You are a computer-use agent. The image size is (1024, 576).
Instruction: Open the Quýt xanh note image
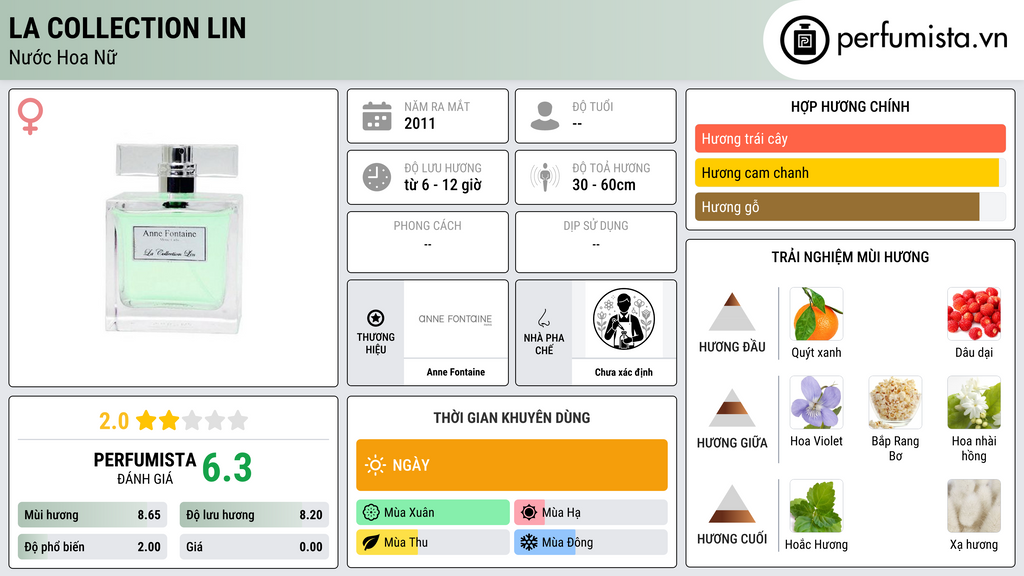(816, 314)
